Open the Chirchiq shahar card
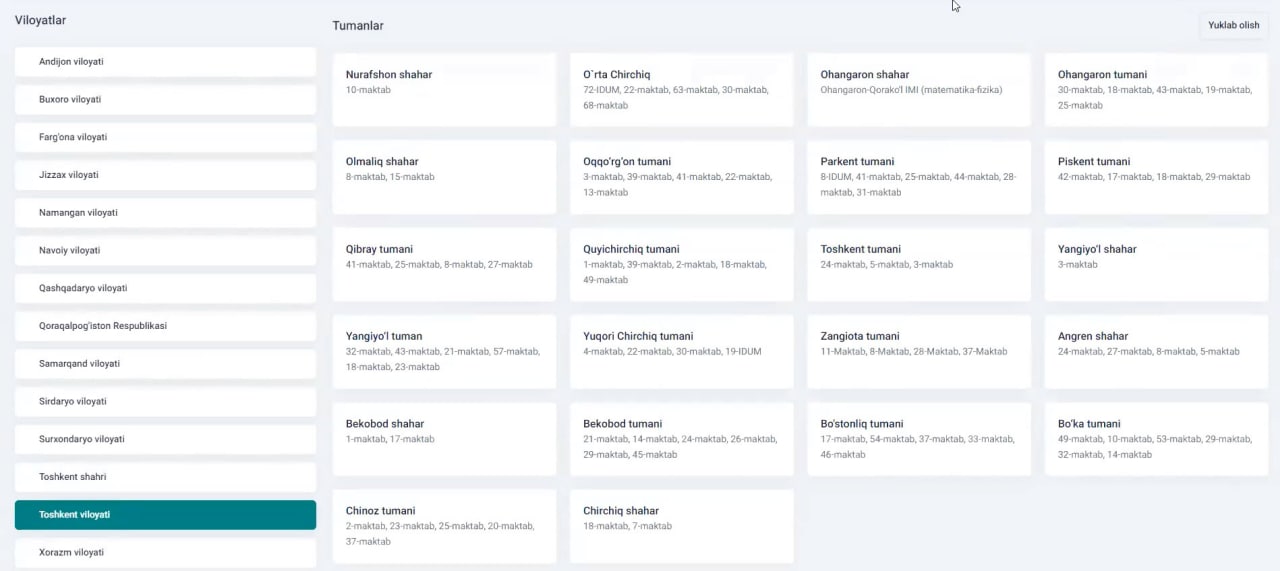The width and height of the screenshot is (1280, 571). (682, 526)
